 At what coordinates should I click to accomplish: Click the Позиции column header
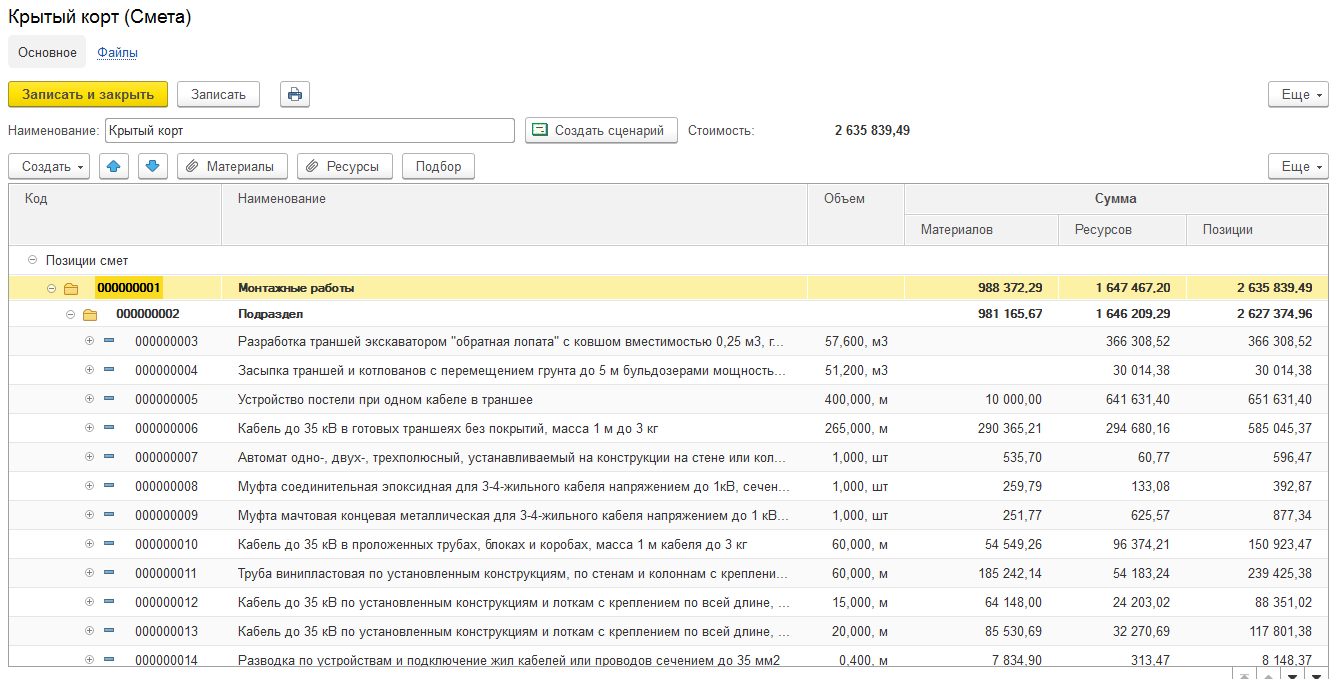1258,230
